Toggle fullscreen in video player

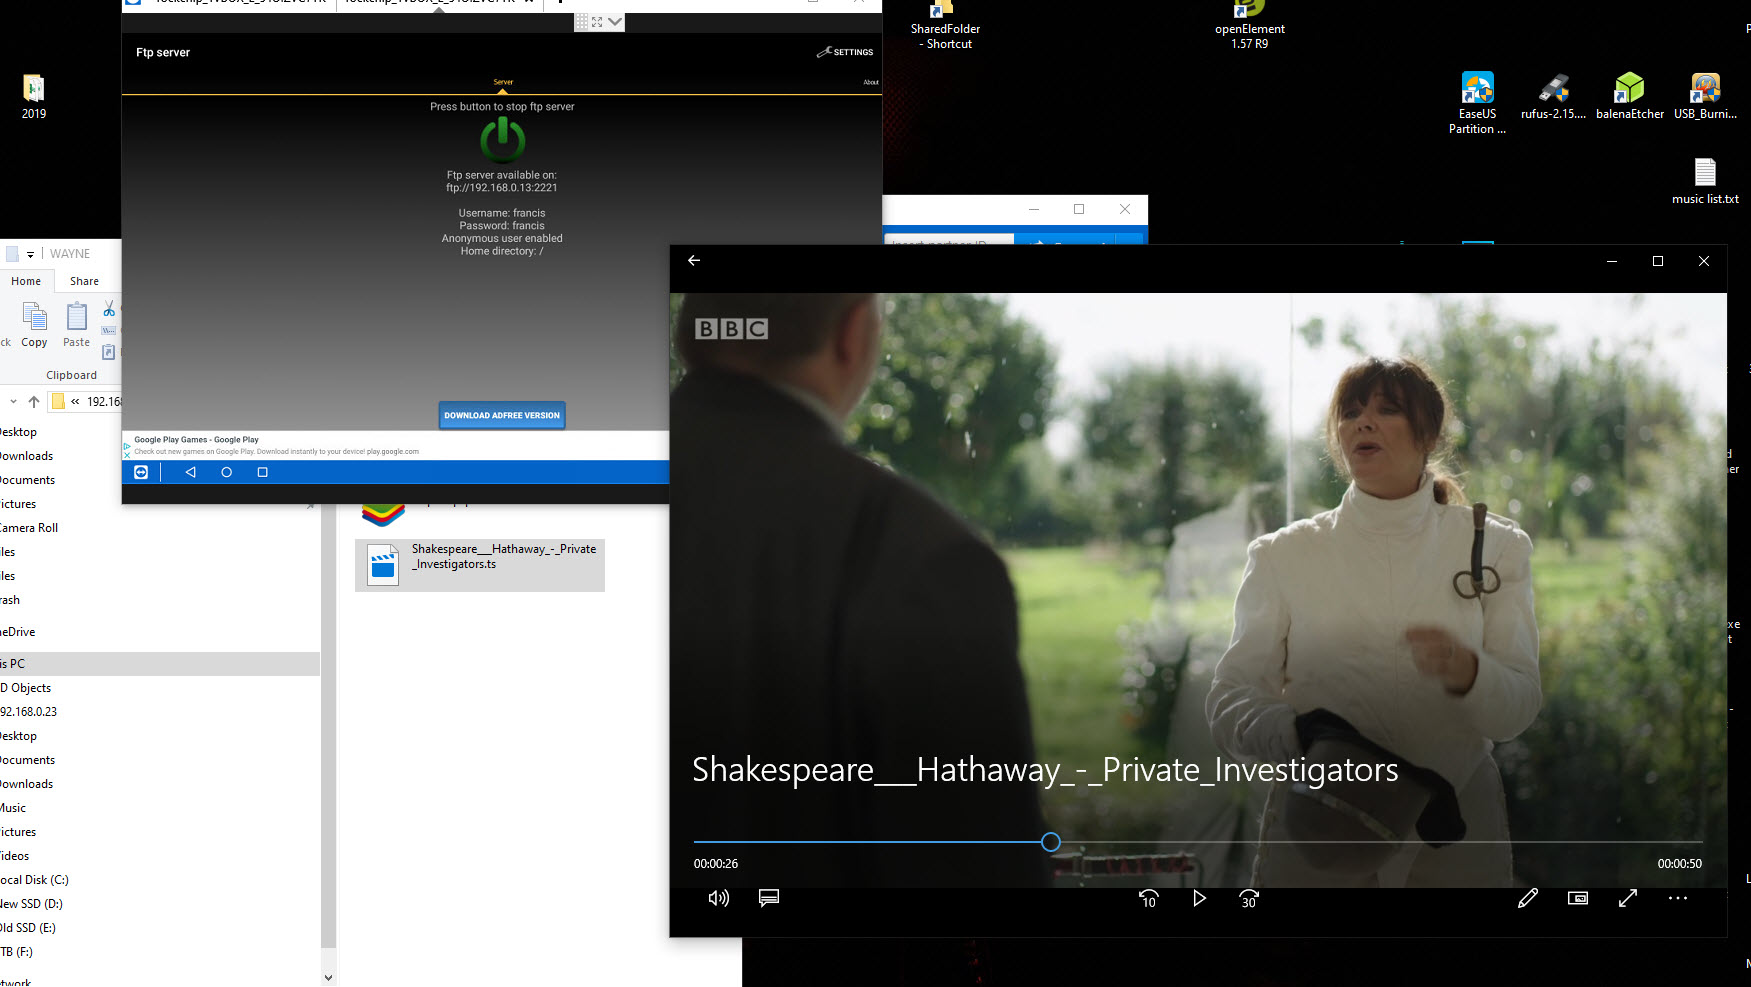click(x=1628, y=898)
